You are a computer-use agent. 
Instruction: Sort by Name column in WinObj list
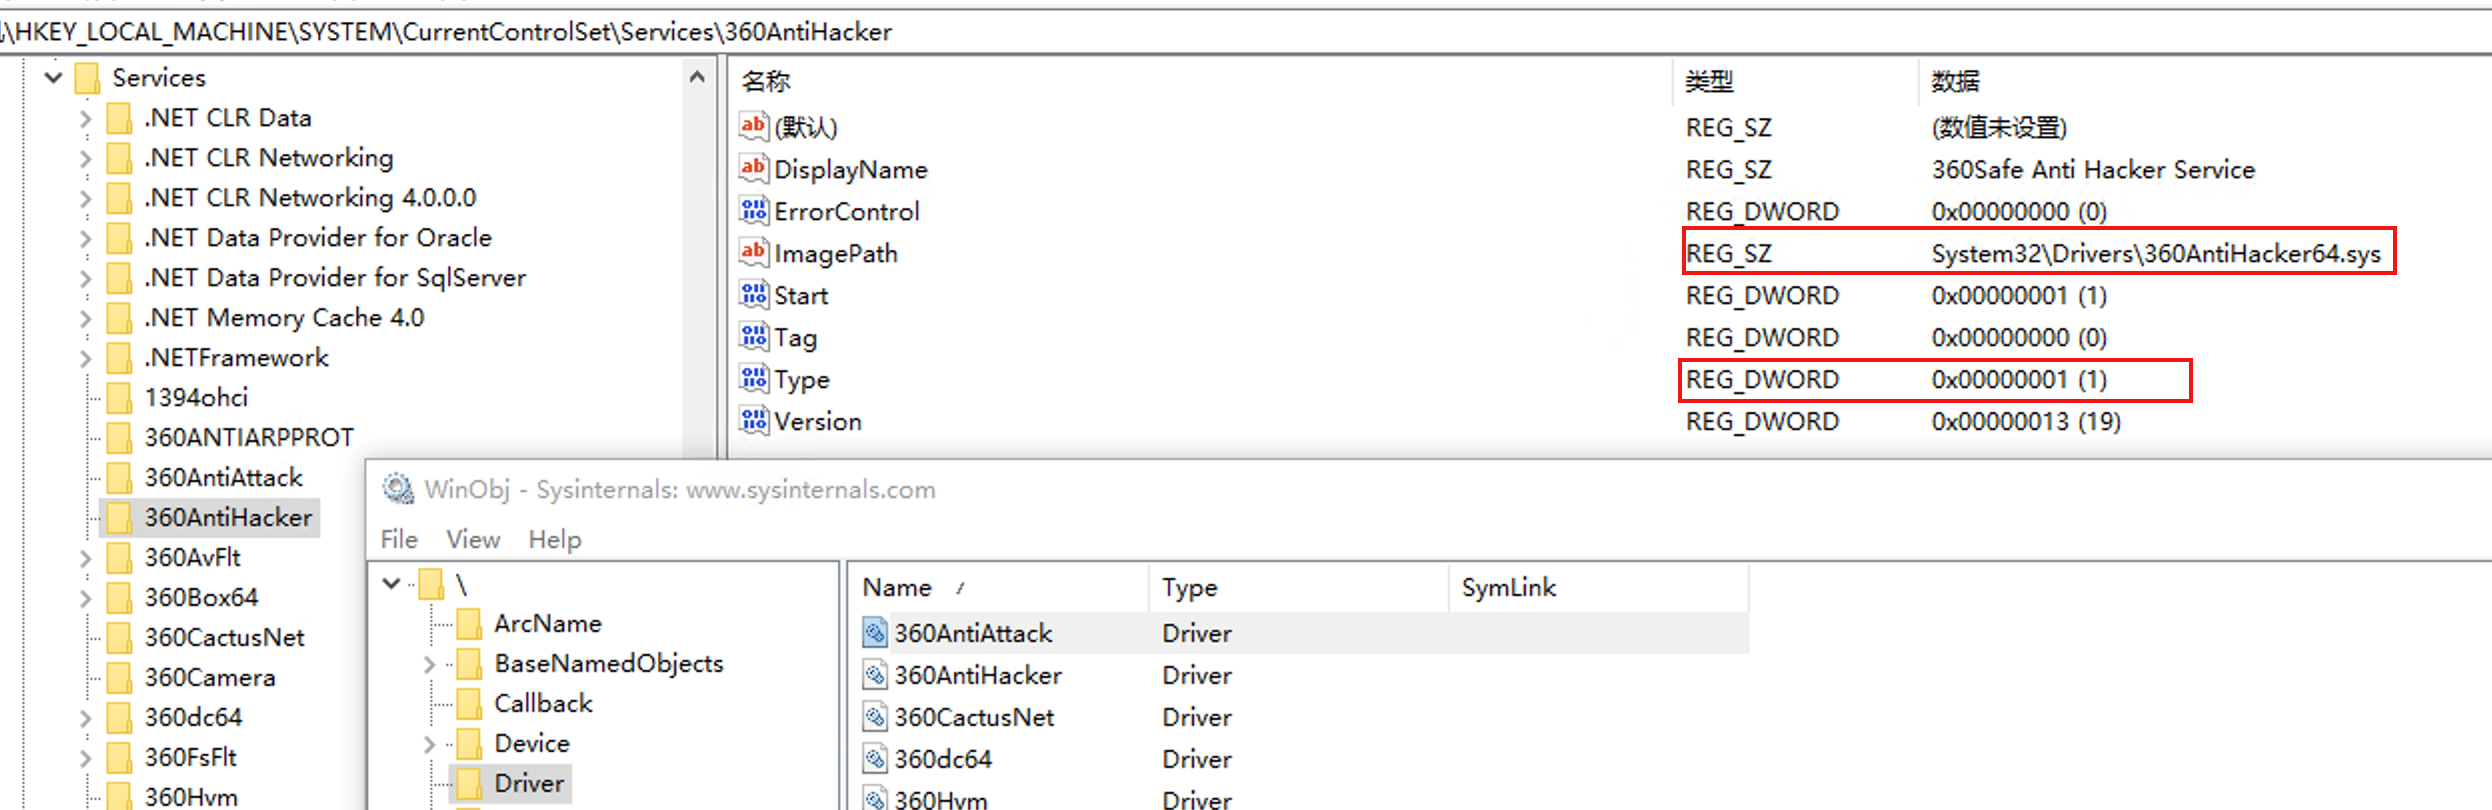click(x=998, y=587)
